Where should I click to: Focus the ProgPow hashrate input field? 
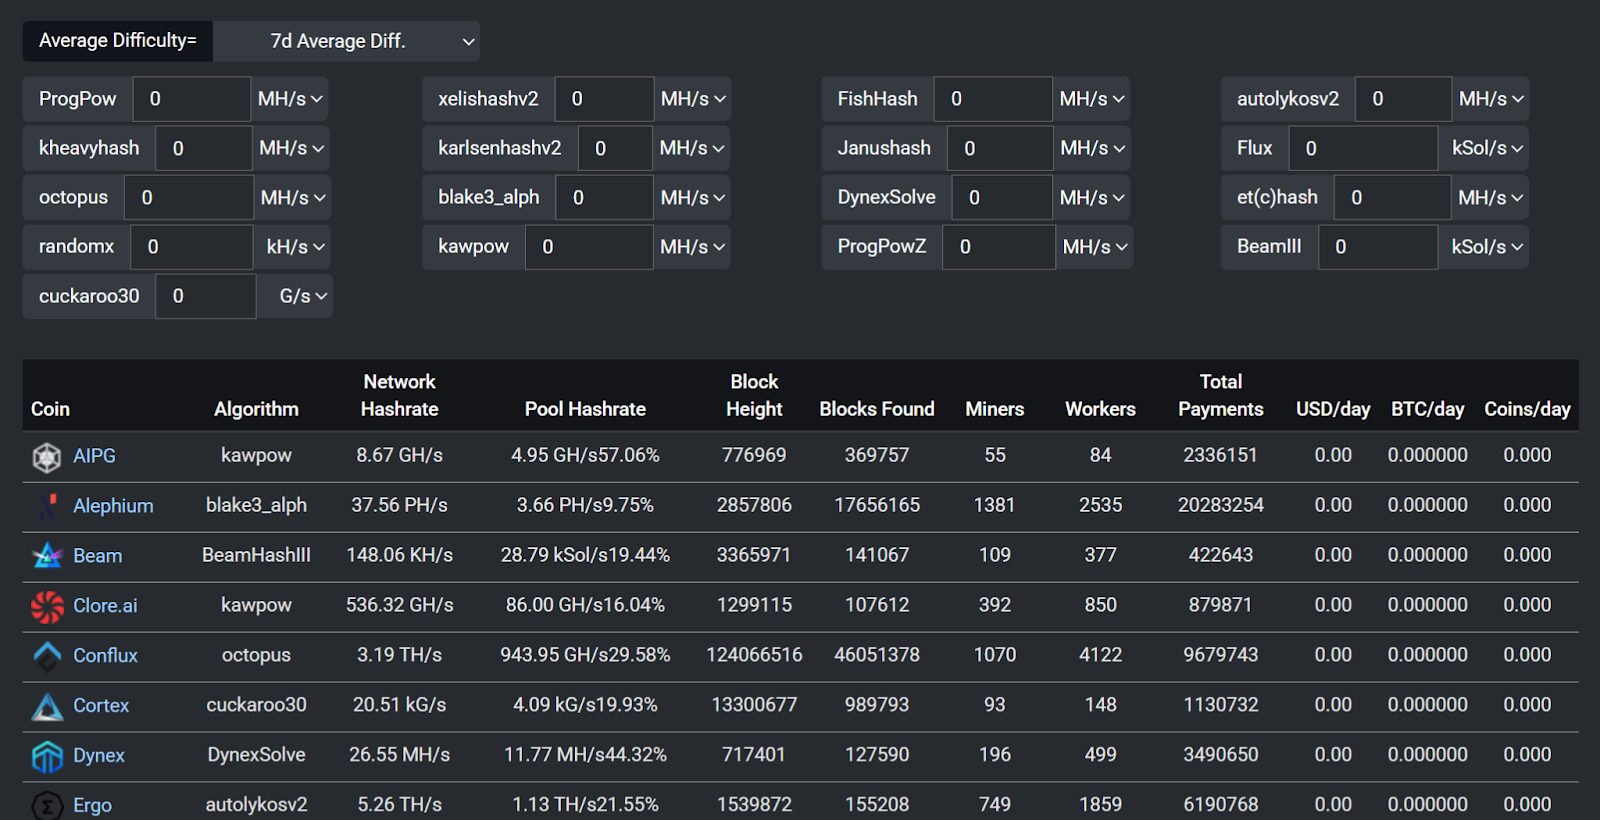(x=191, y=99)
